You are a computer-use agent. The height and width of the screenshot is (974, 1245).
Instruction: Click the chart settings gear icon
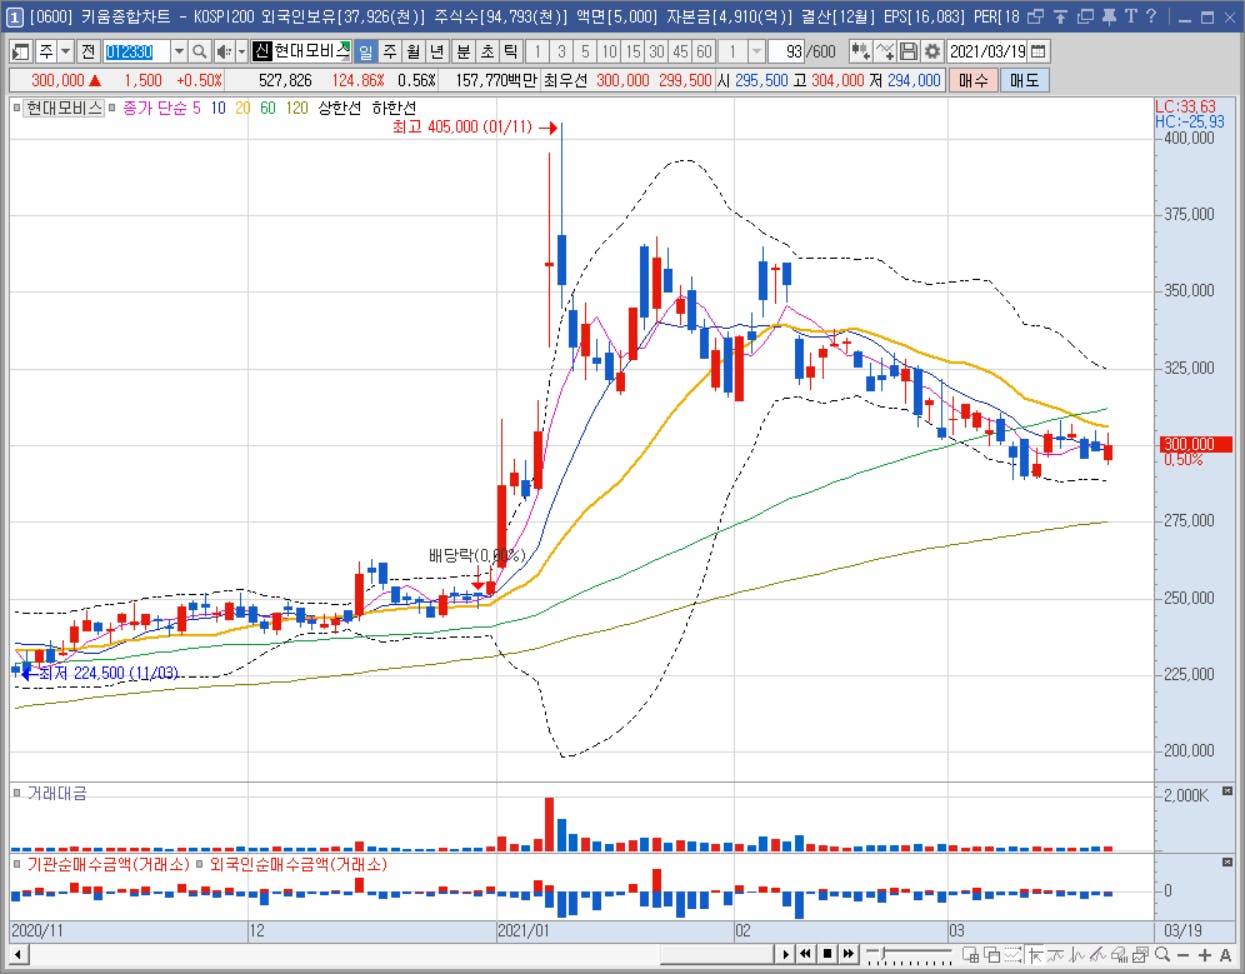click(x=932, y=51)
